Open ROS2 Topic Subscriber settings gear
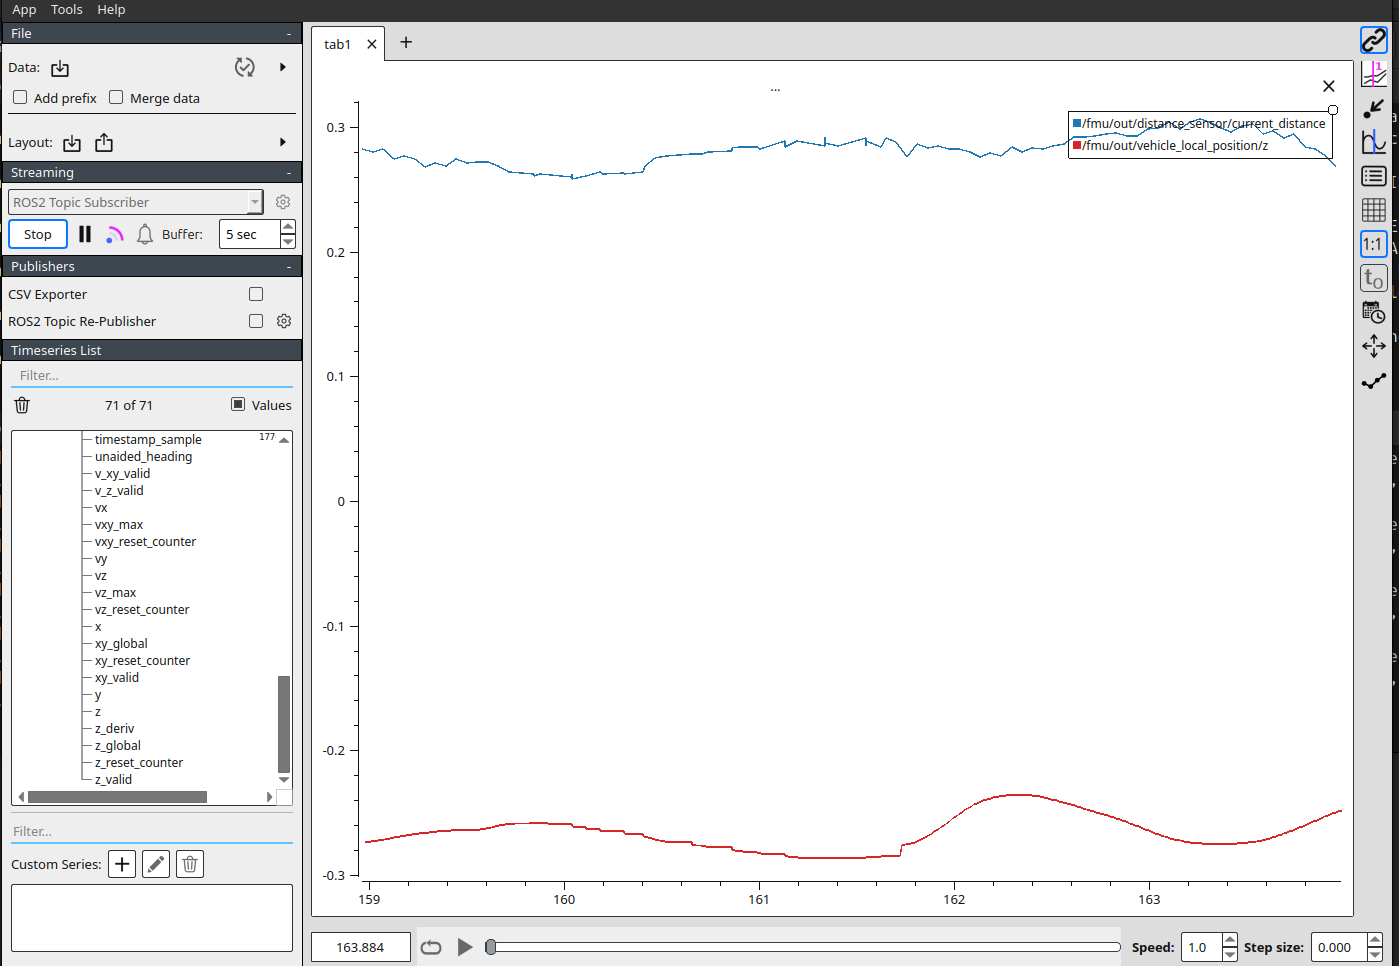 283,202
